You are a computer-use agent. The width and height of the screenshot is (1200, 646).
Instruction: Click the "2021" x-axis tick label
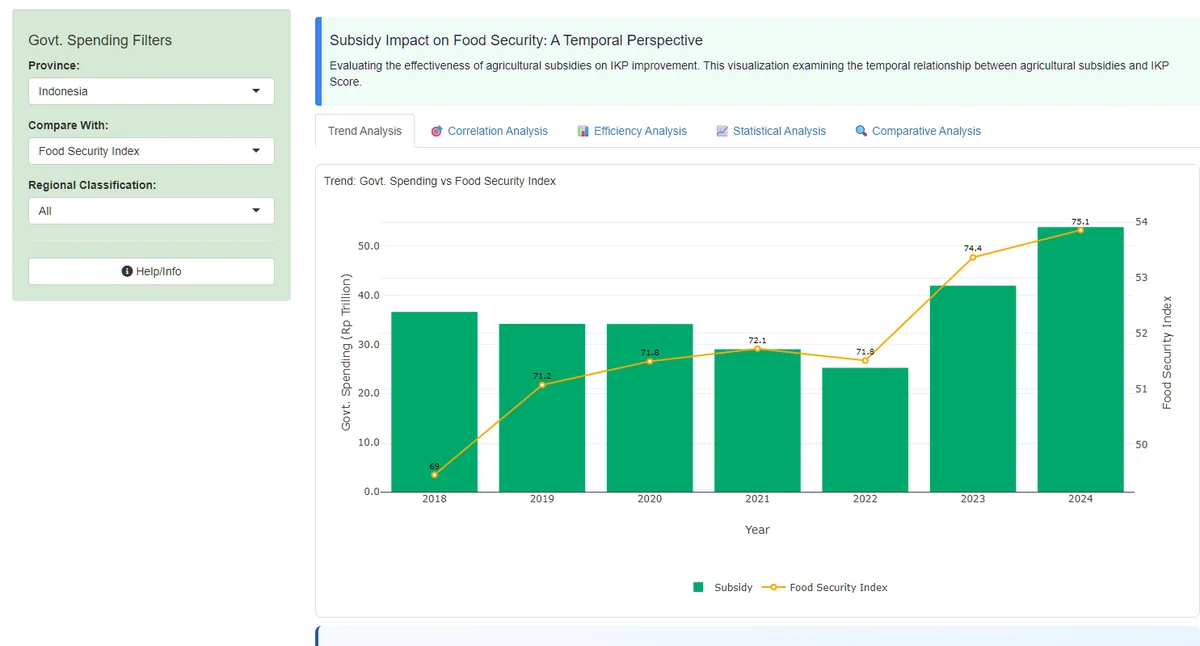click(757, 499)
